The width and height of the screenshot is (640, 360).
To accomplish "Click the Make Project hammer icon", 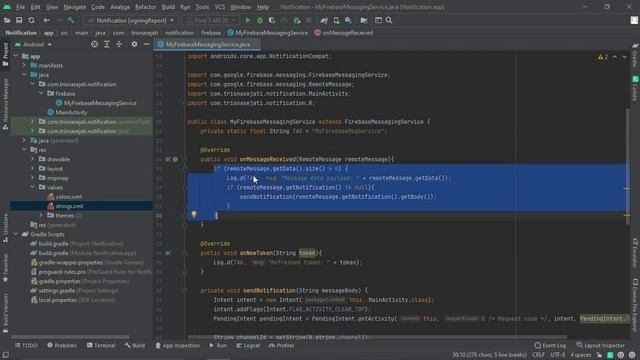I will tap(71, 20).
